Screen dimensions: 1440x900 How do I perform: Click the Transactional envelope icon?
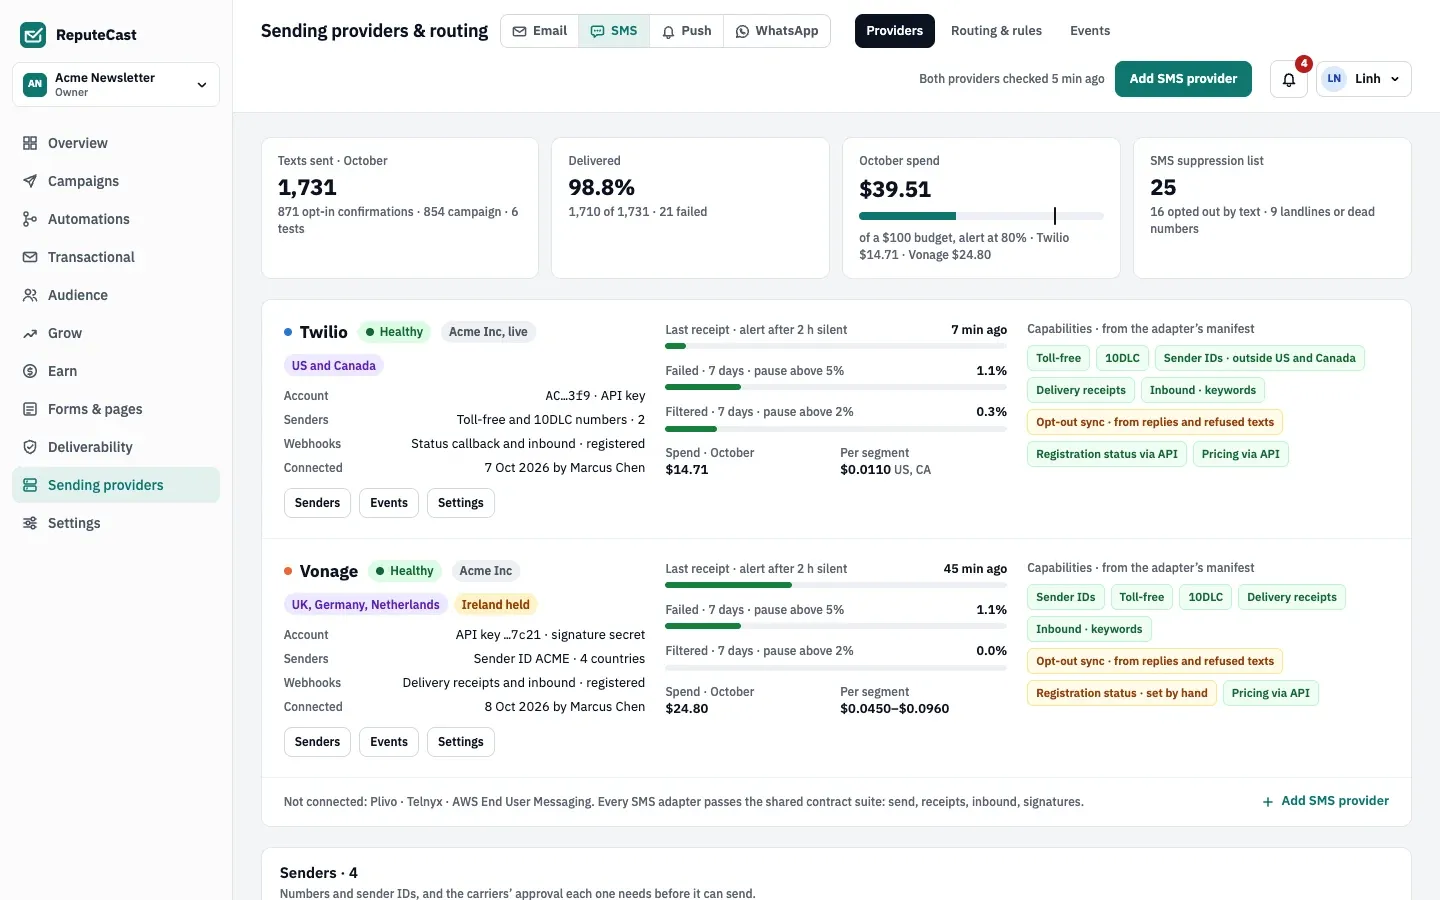30,257
